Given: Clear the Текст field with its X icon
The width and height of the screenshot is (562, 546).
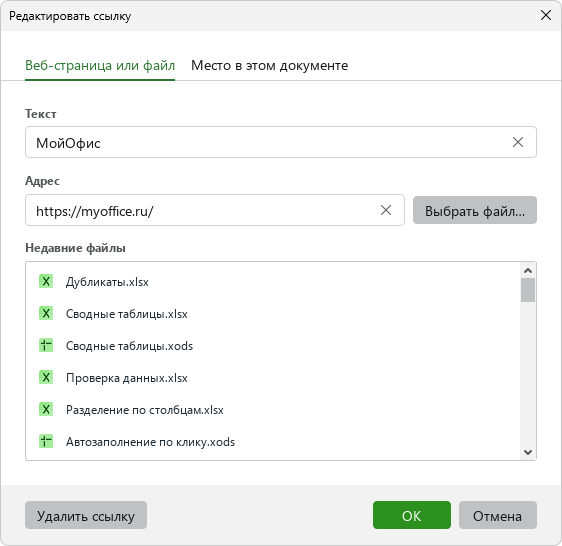Looking at the screenshot, I should click(518, 142).
